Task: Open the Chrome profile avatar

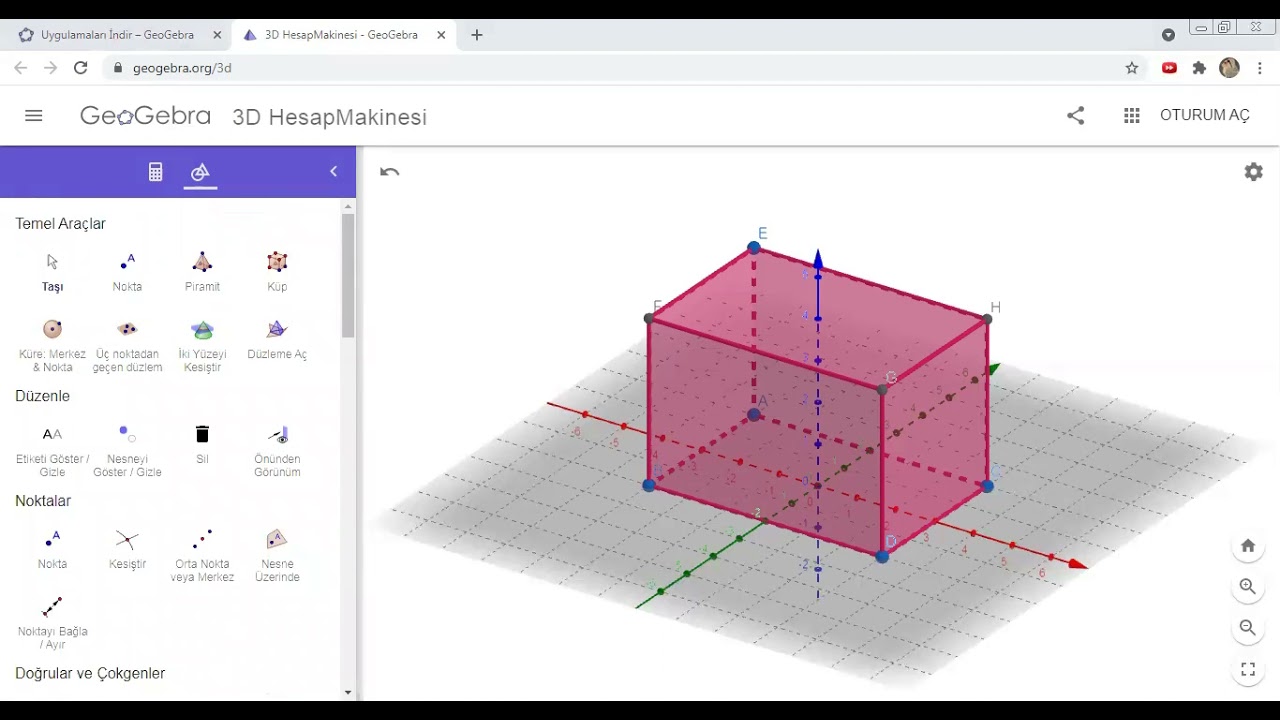Action: click(x=1230, y=68)
